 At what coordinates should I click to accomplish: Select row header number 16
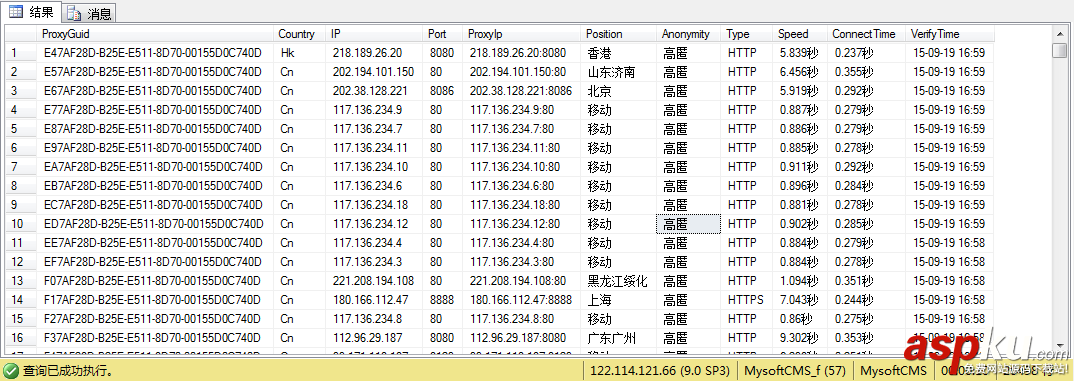(21, 338)
